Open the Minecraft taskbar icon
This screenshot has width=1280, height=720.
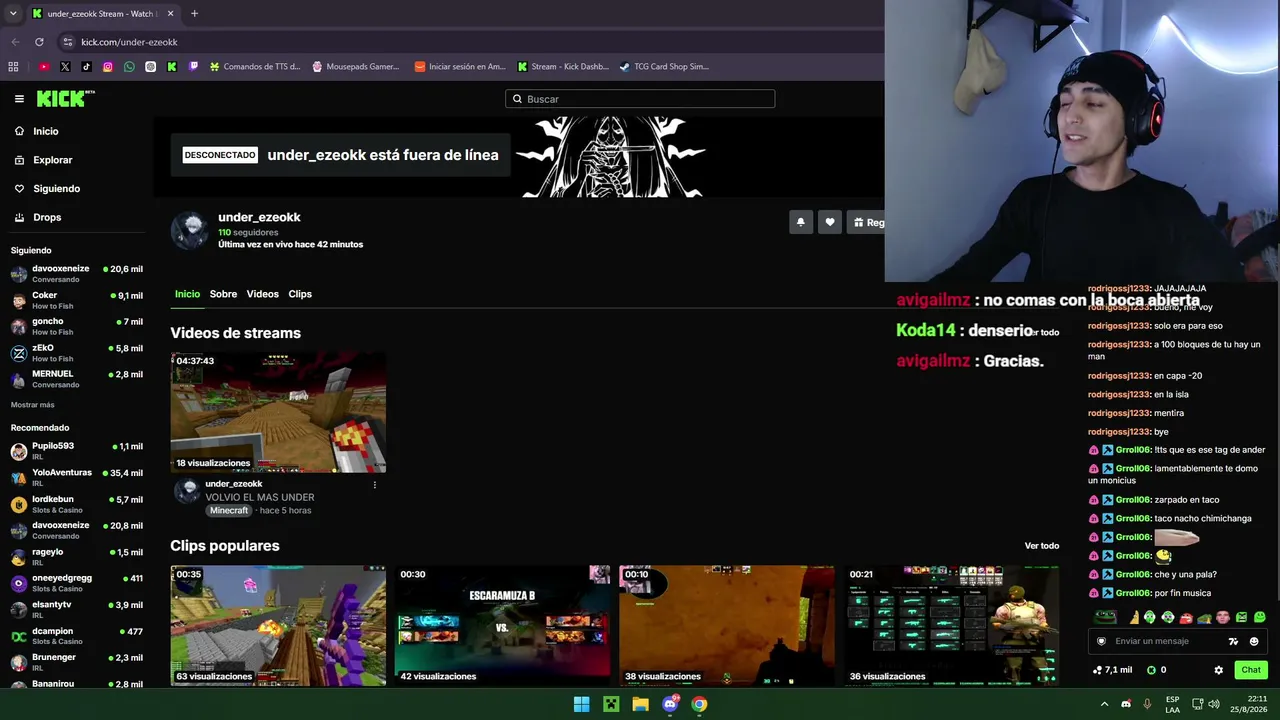(x=611, y=704)
